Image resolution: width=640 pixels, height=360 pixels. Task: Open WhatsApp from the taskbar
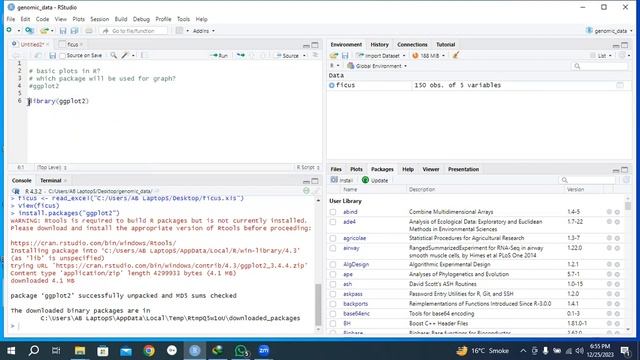[241, 351]
